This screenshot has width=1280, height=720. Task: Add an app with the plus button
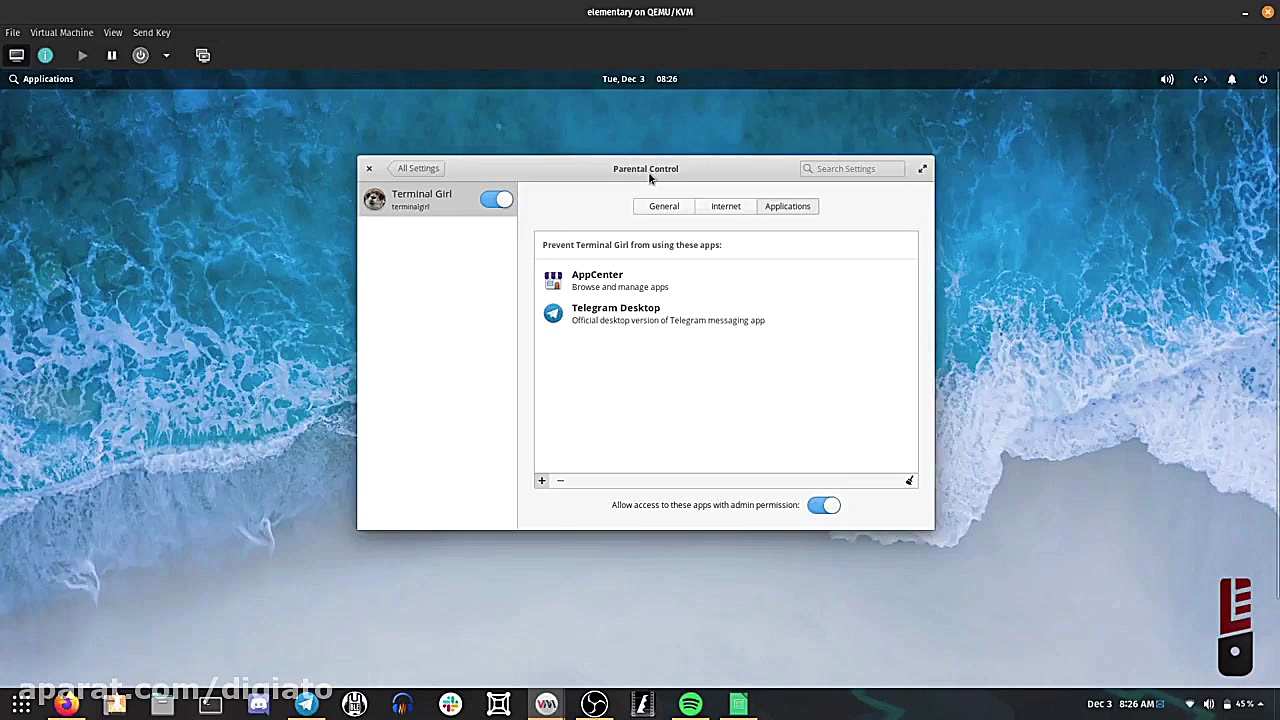point(542,481)
